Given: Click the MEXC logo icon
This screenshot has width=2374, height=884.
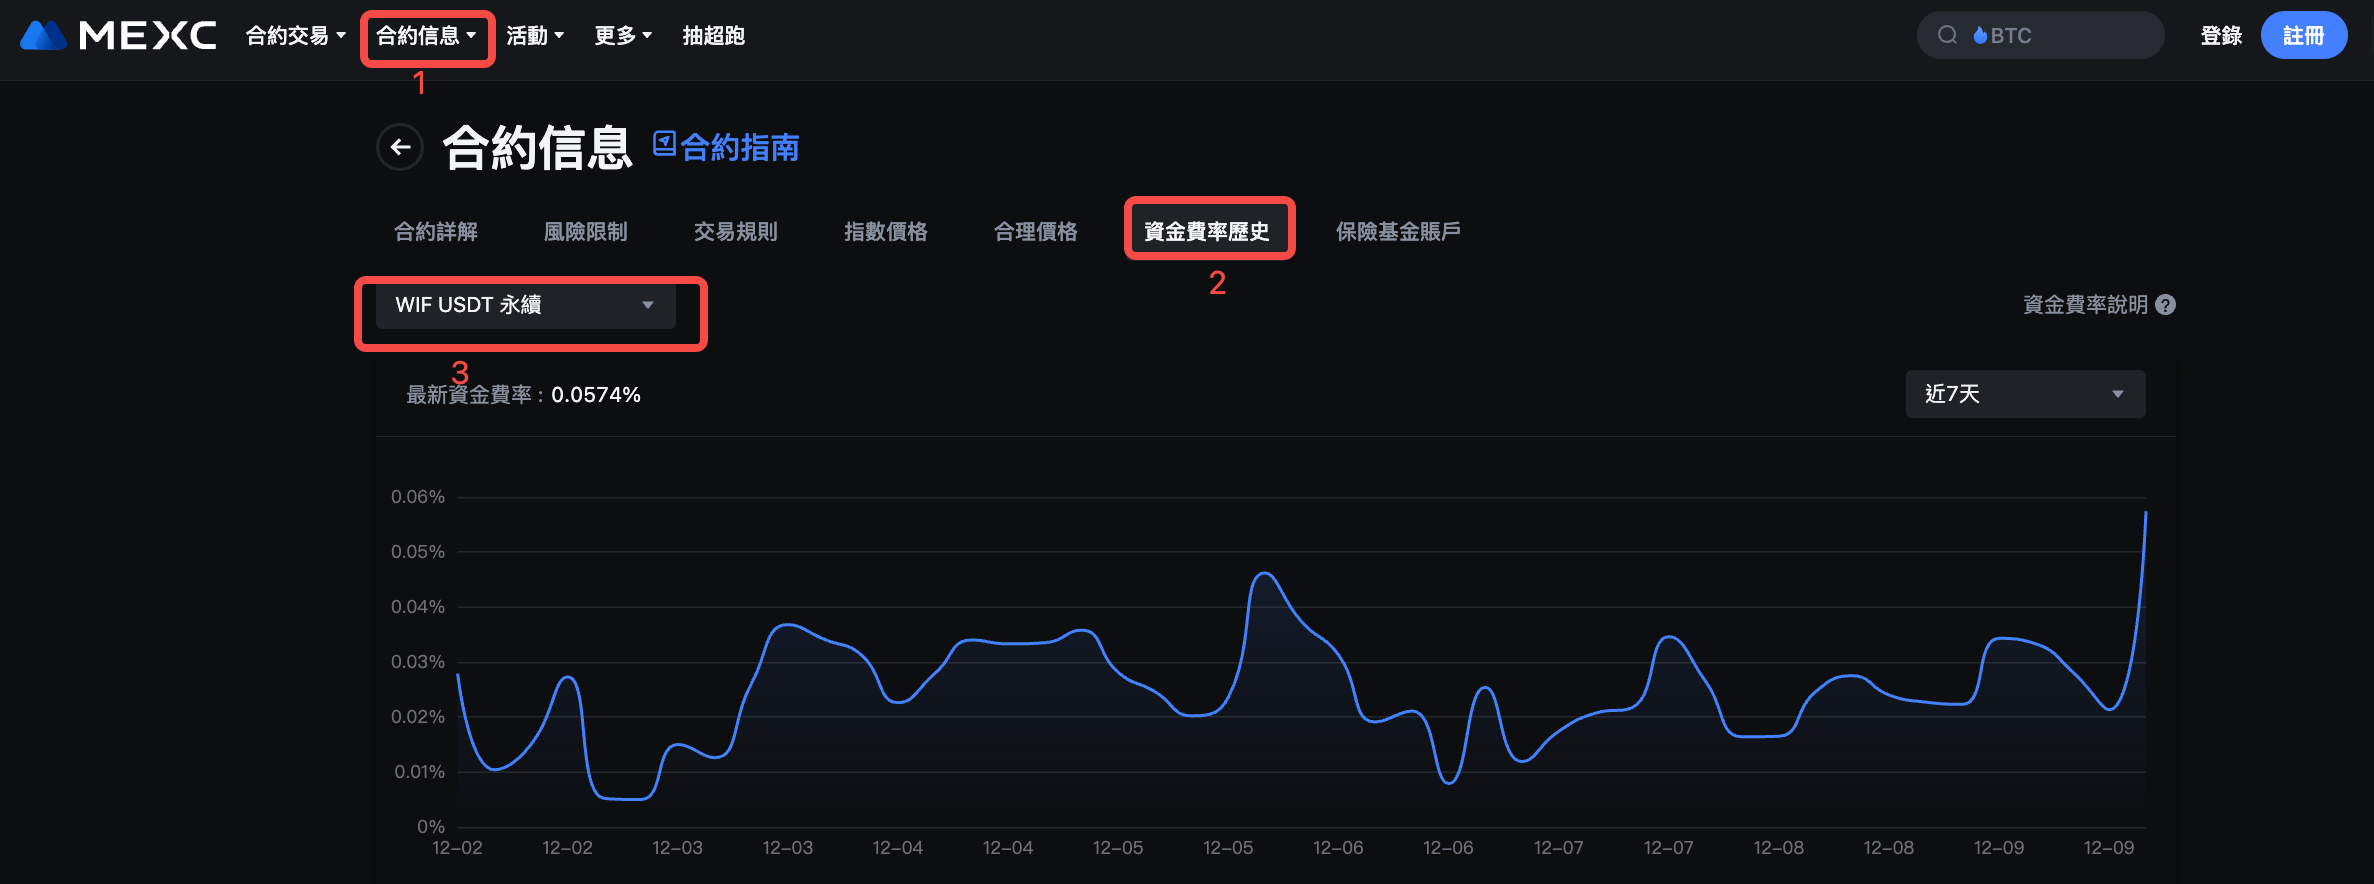Looking at the screenshot, I should coord(43,36).
